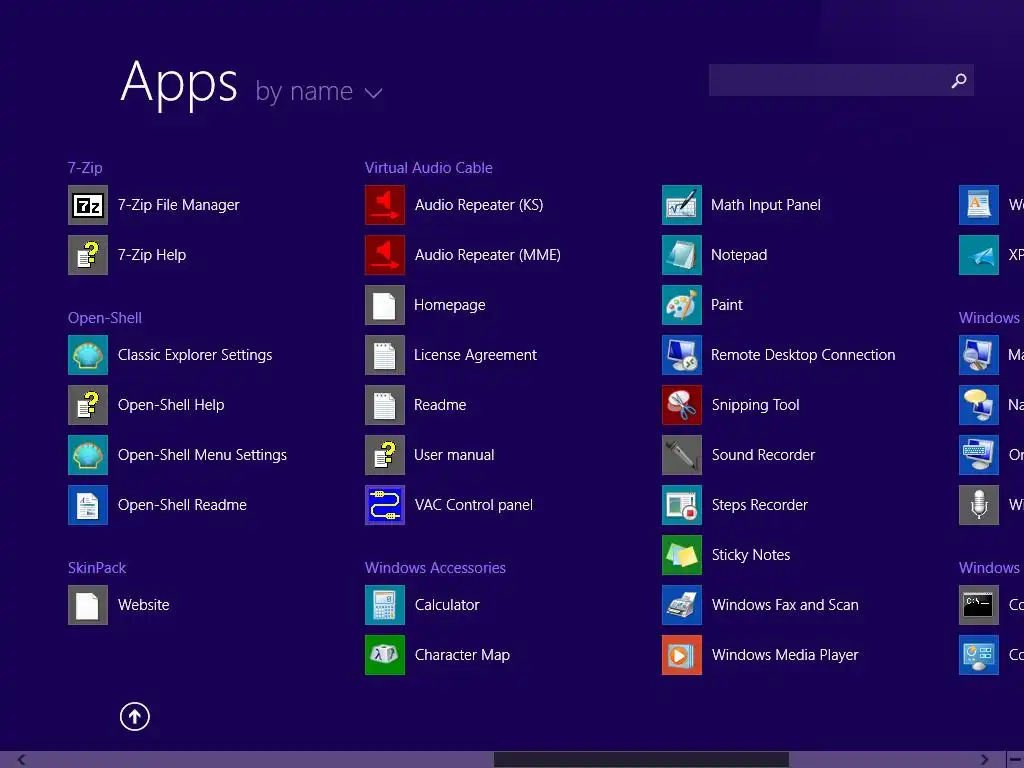
Task: Select the Open-Shell group header
Action: tap(104, 318)
